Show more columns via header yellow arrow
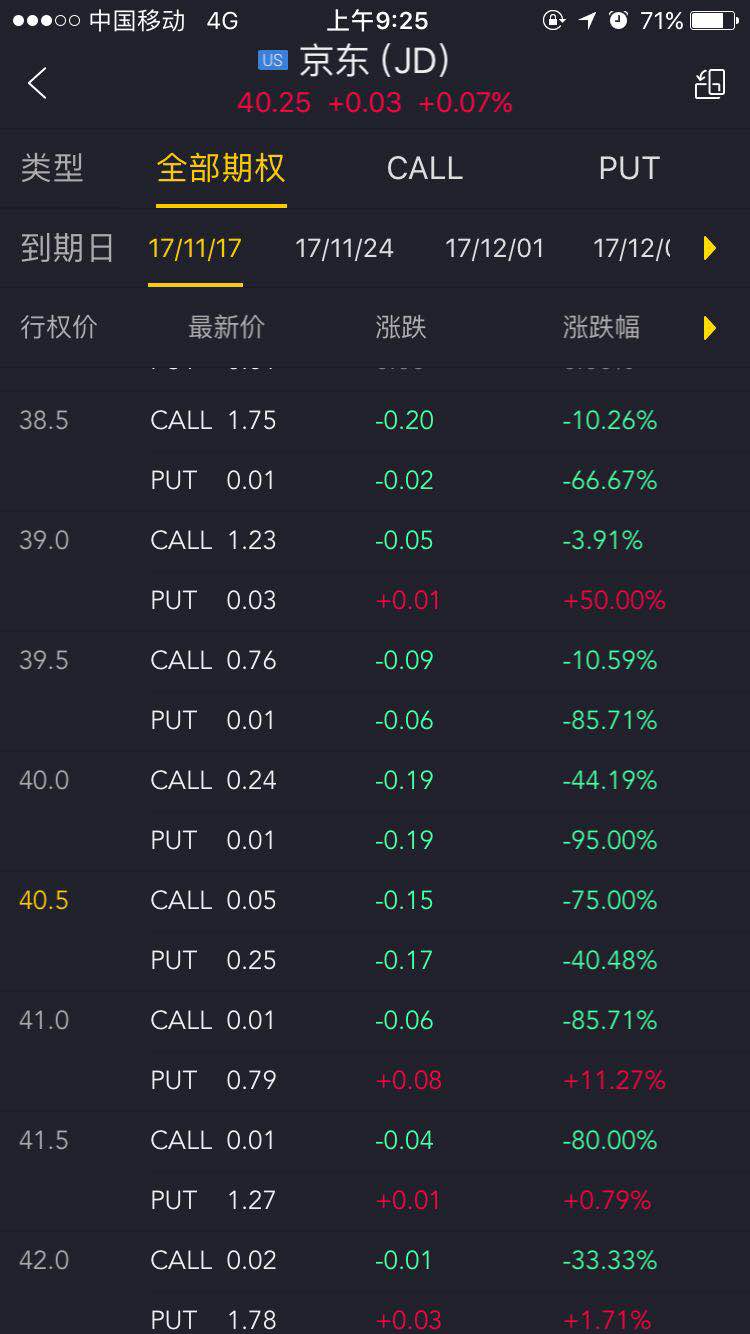 tap(710, 327)
